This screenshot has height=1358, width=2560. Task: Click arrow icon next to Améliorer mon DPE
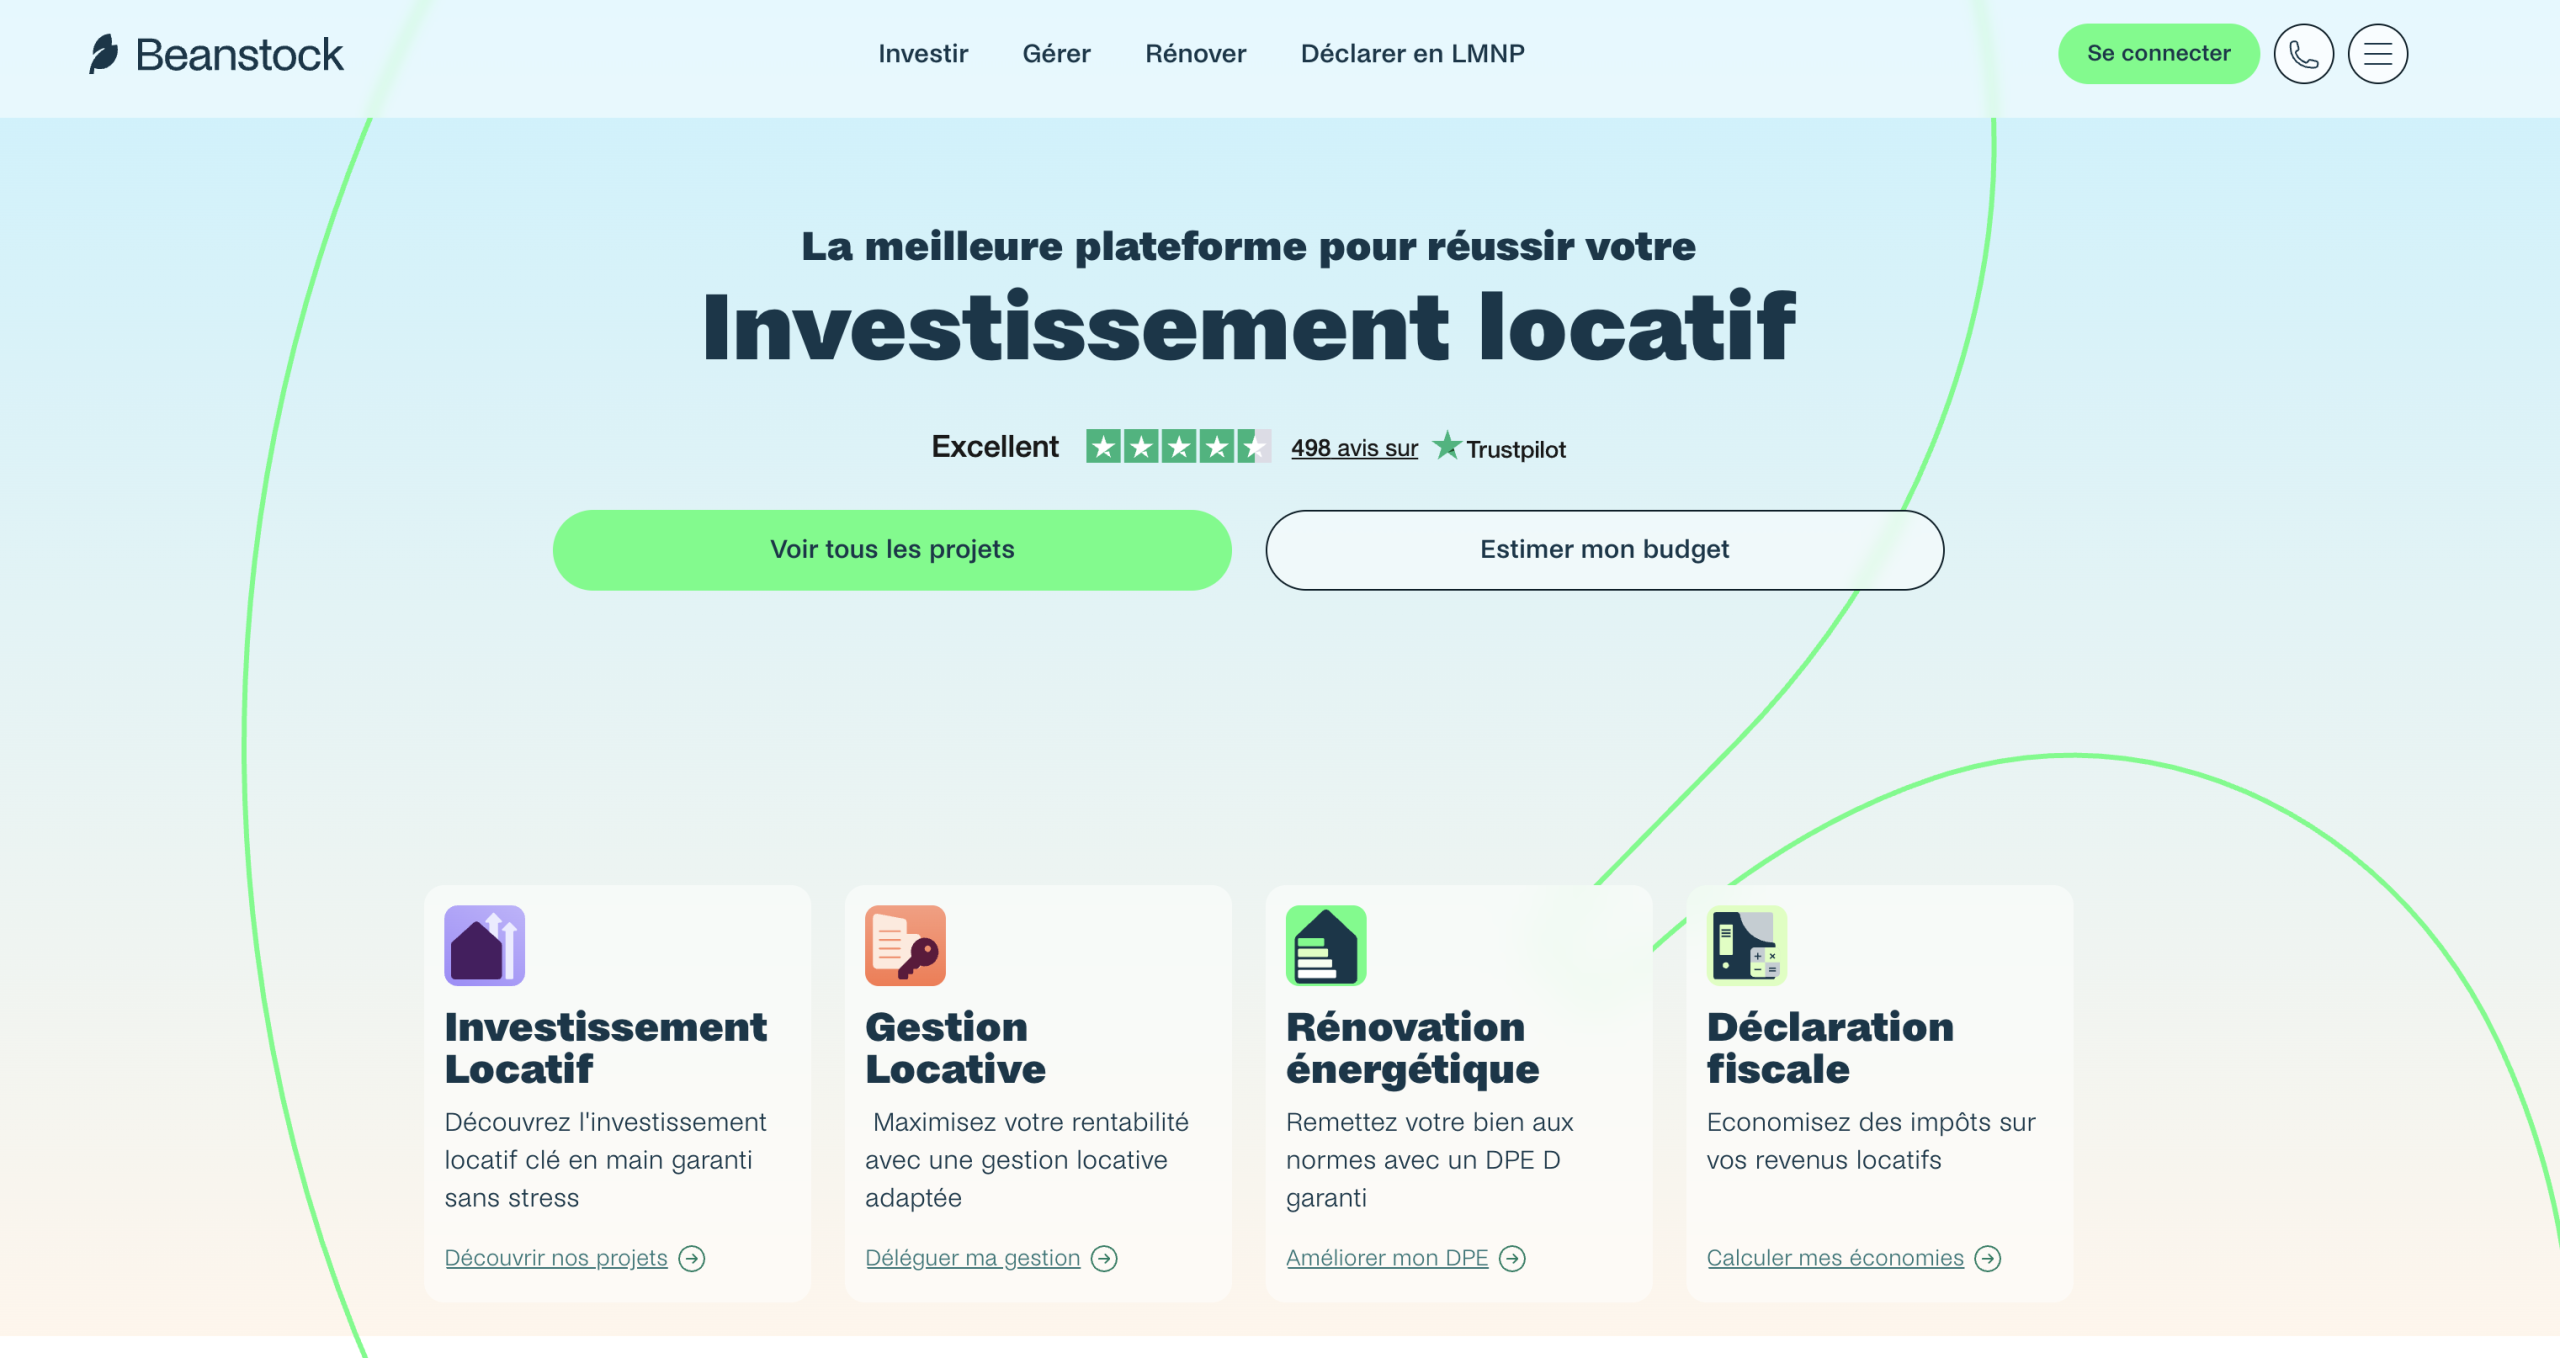1512,1258
